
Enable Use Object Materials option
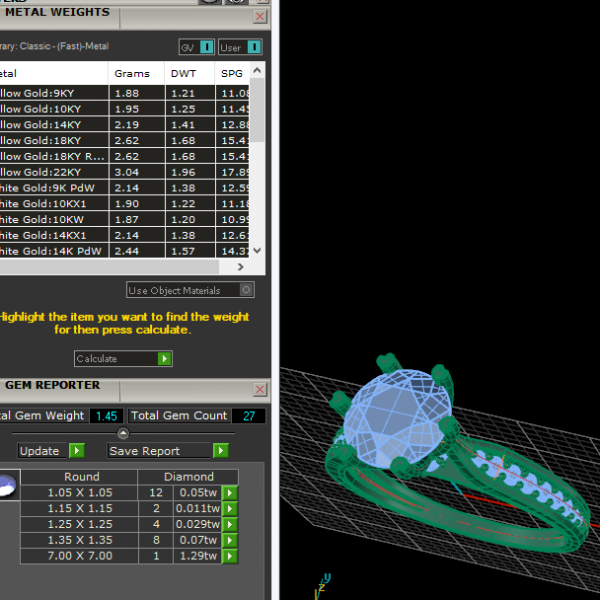[246, 290]
